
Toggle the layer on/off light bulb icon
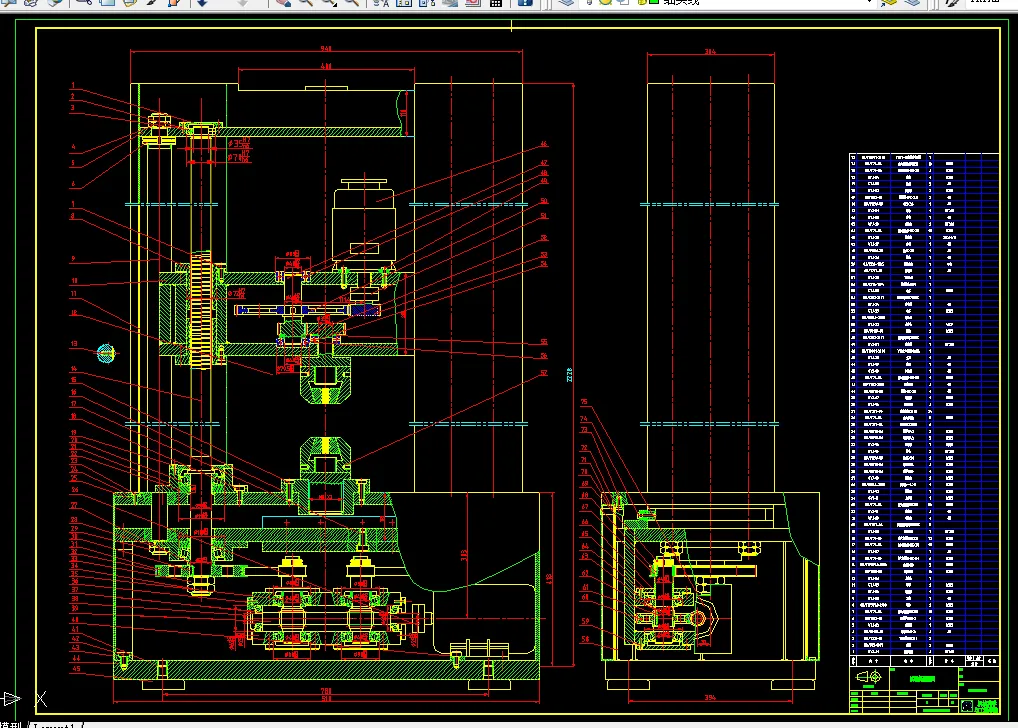(590, 3)
